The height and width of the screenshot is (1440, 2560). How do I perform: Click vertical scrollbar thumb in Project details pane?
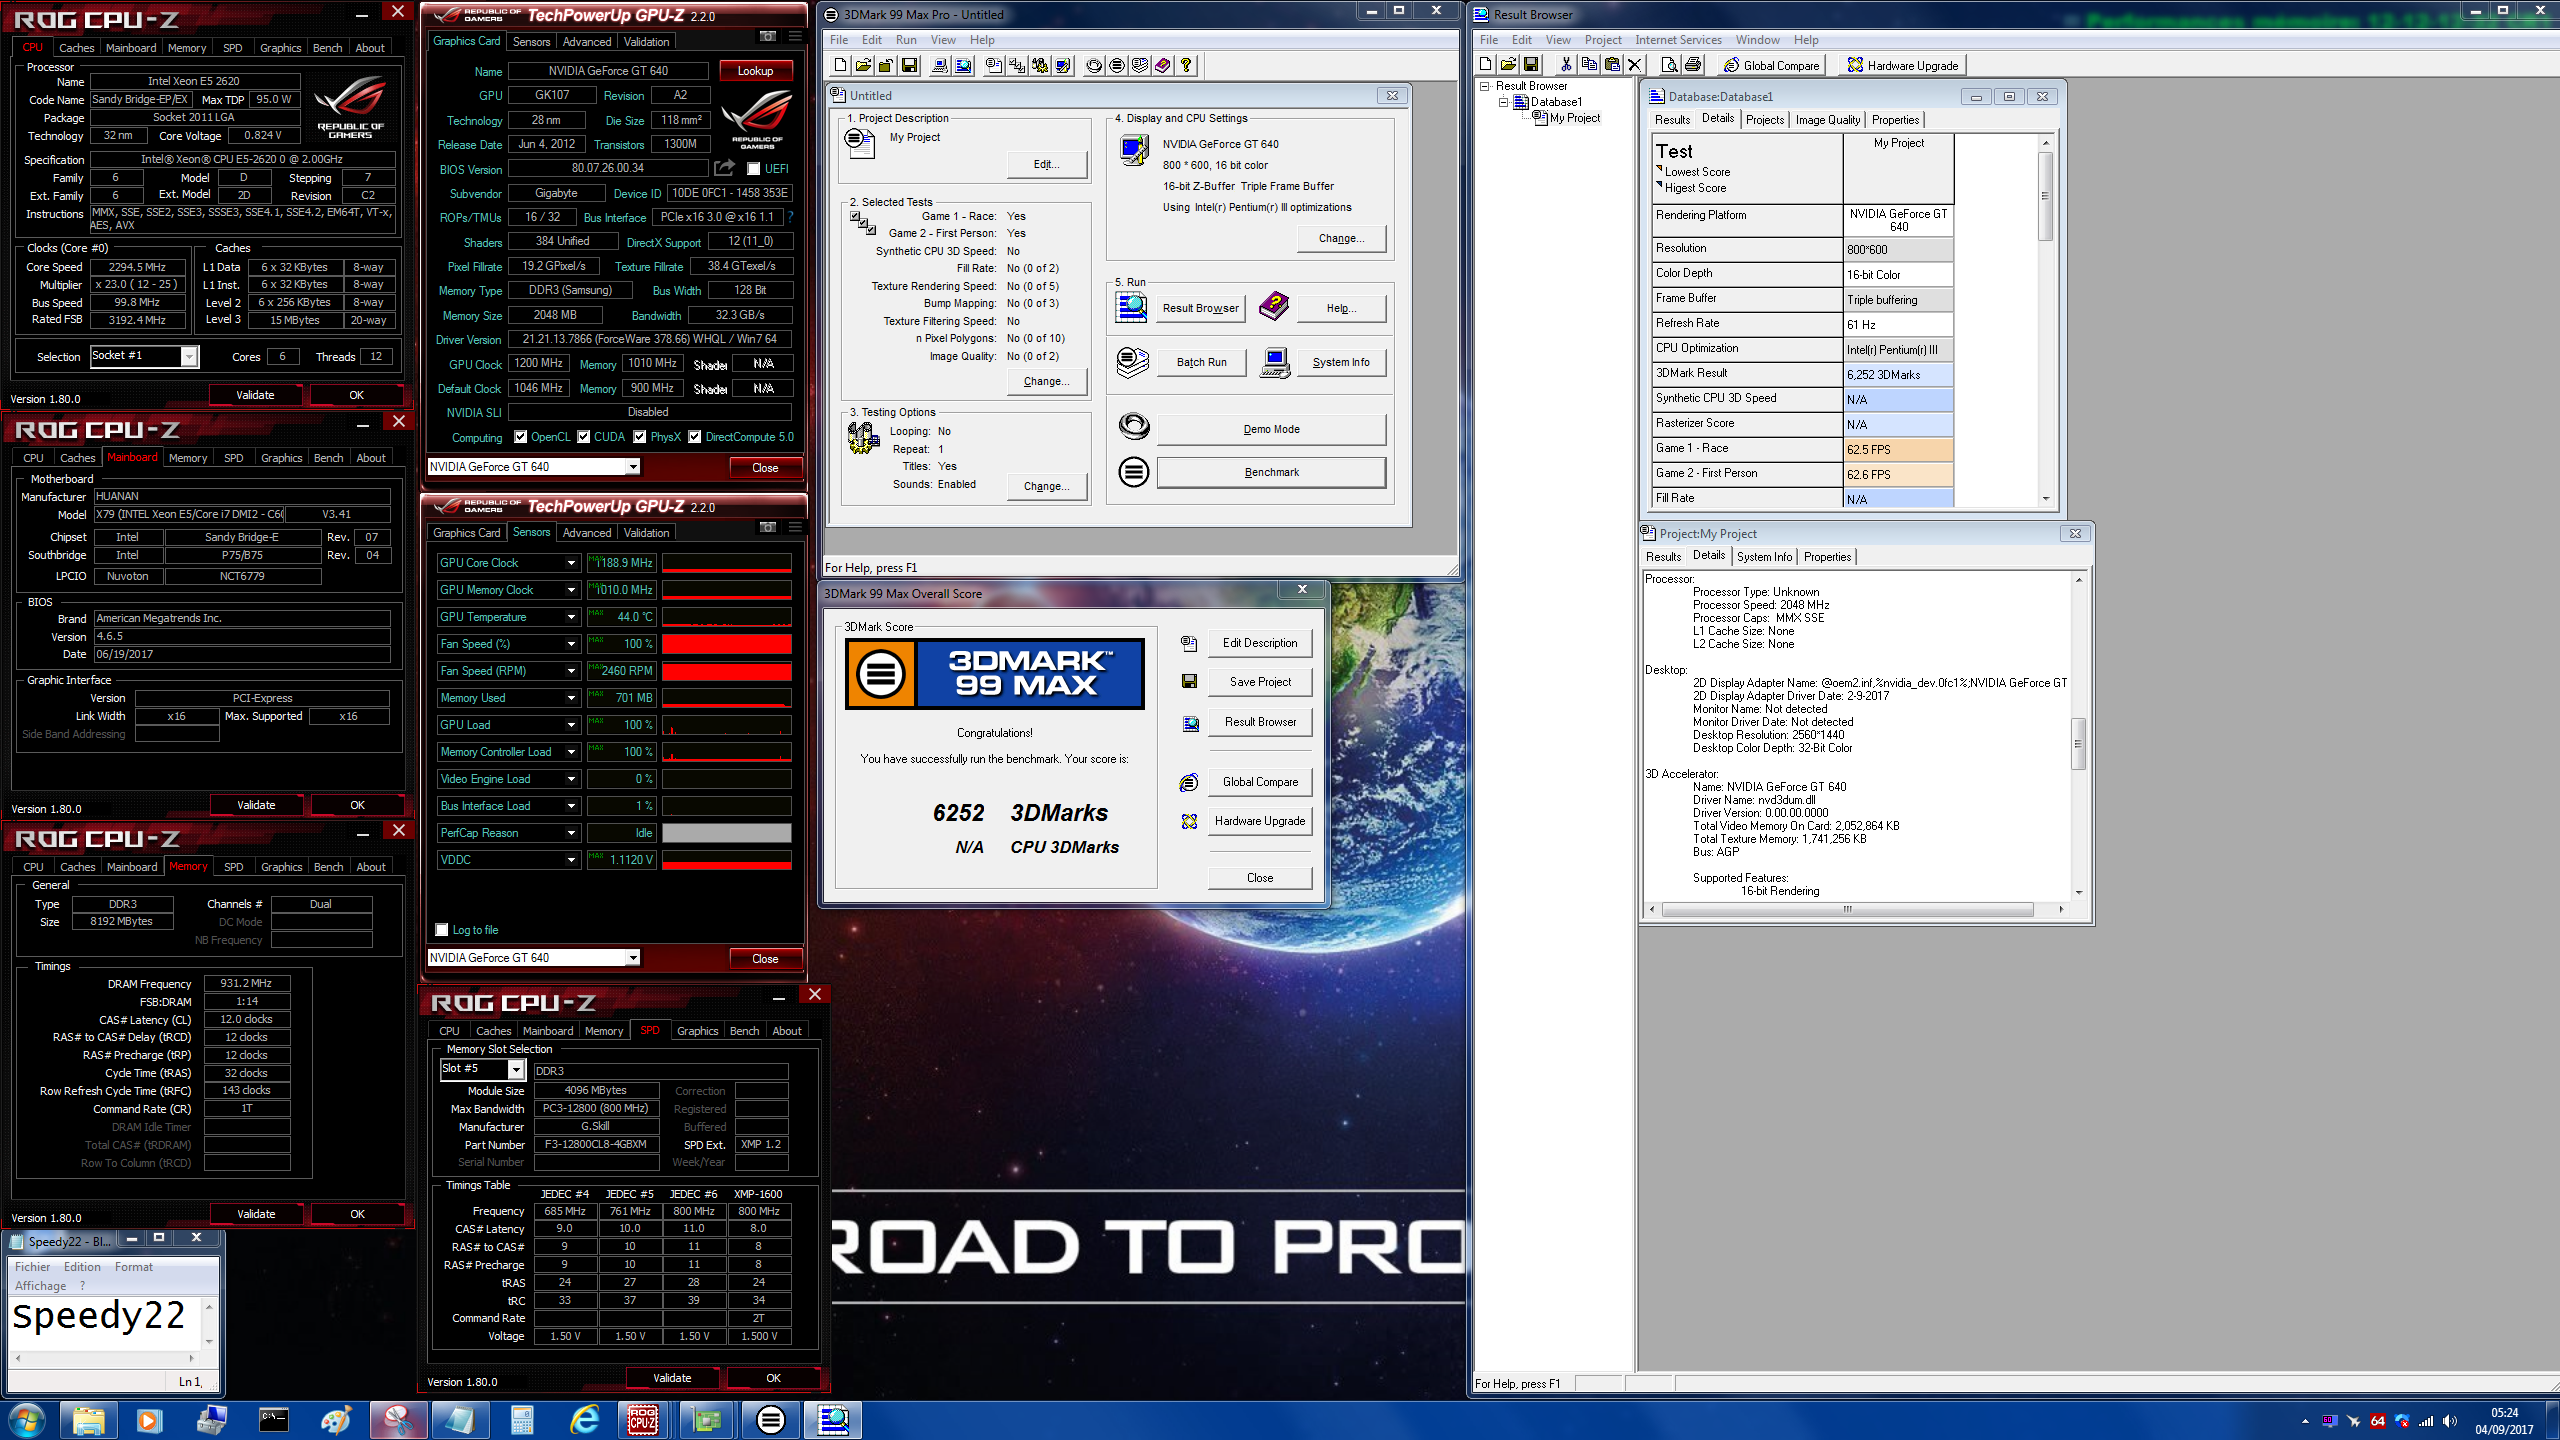click(2078, 743)
